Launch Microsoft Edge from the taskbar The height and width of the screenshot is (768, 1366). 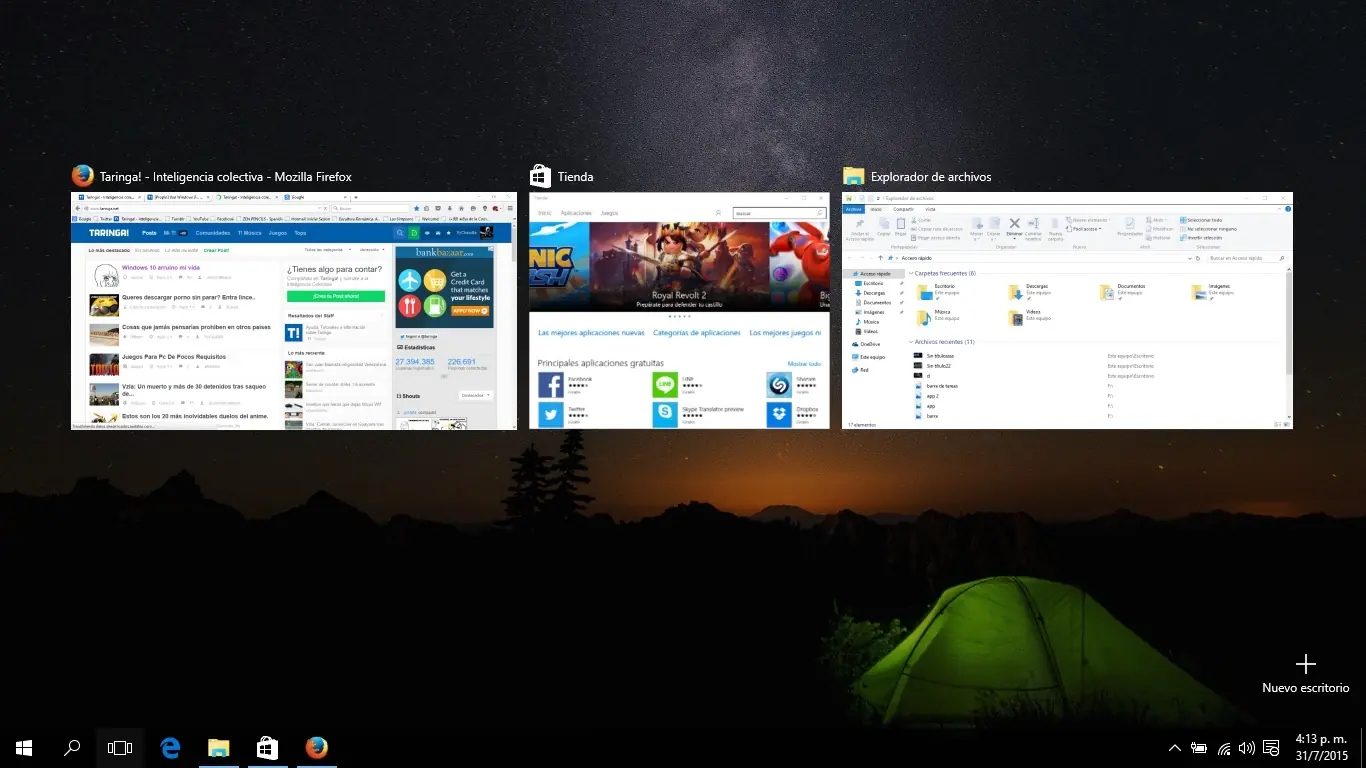click(170, 747)
